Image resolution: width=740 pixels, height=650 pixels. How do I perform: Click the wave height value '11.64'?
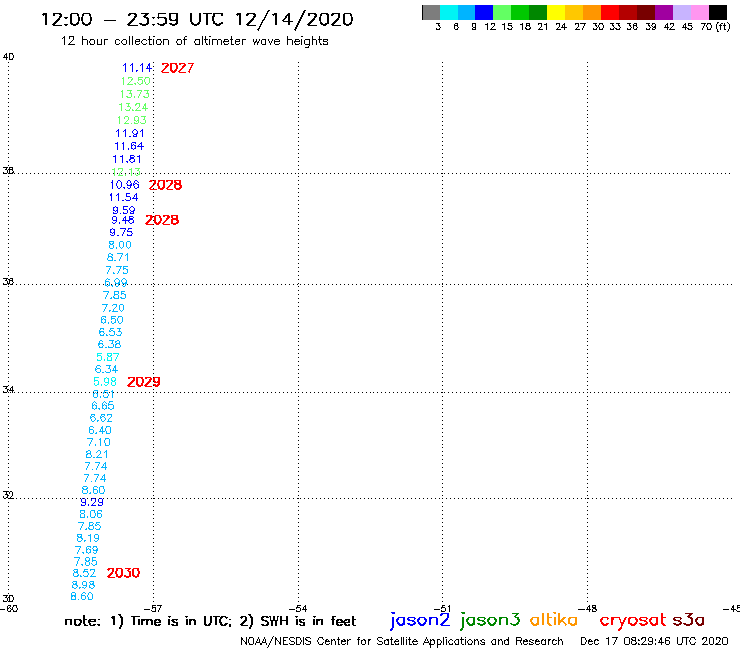click(x=129, y=146)
